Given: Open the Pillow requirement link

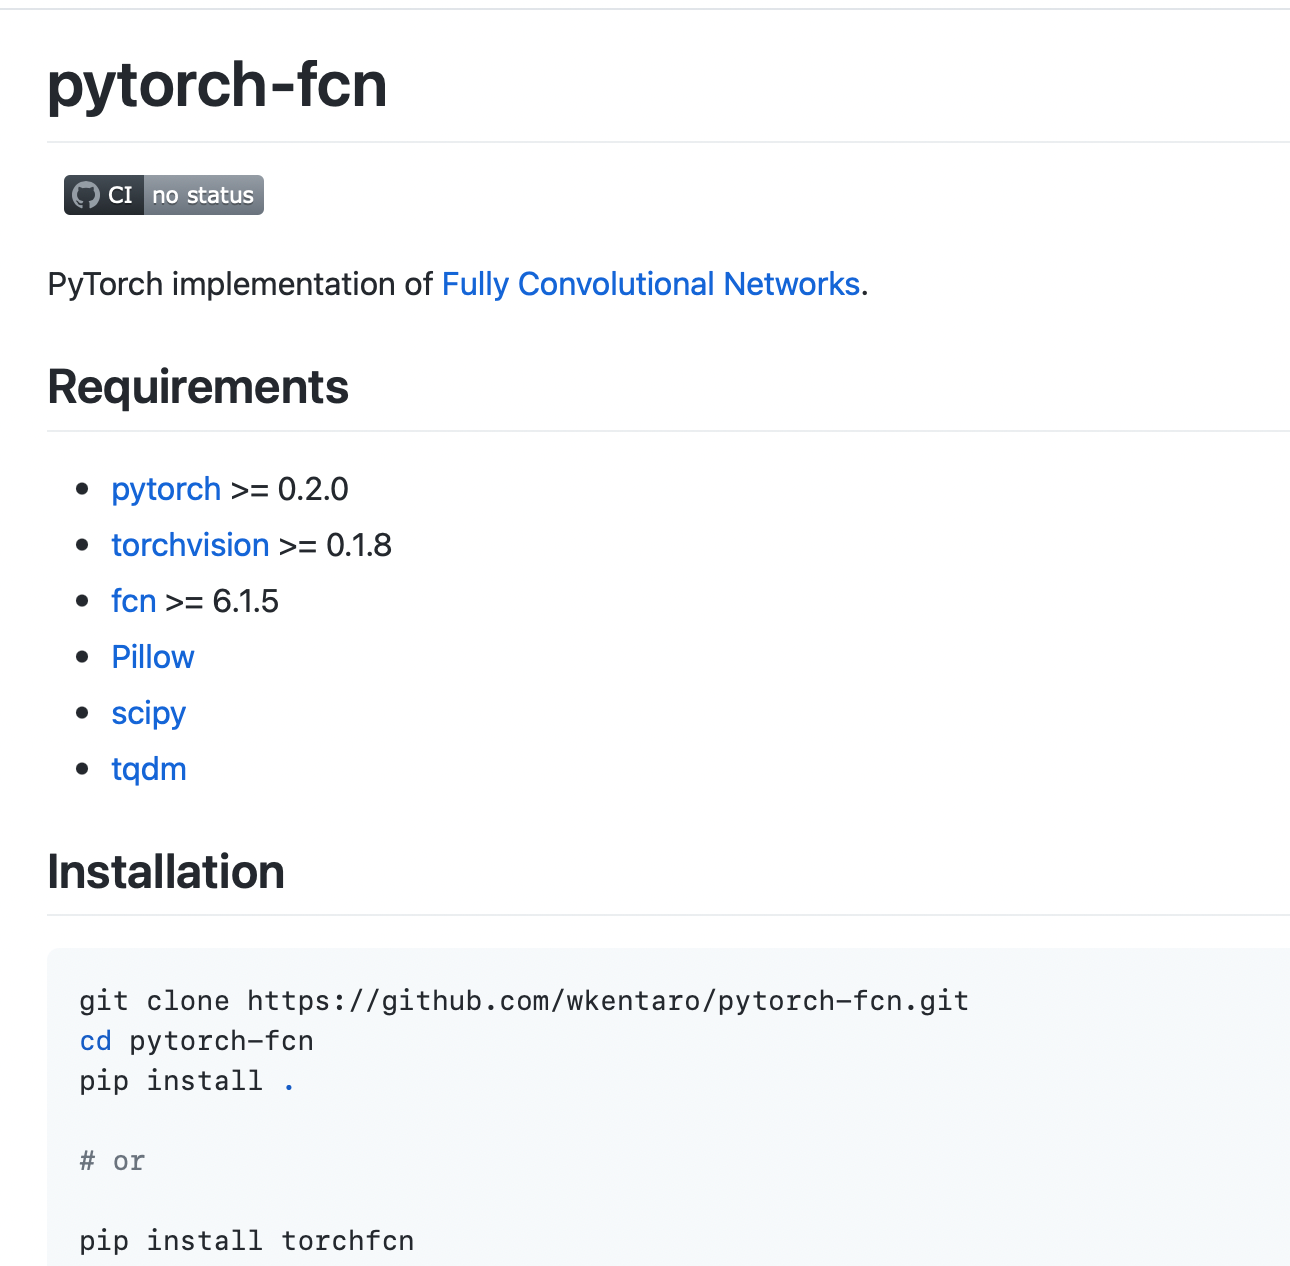Looking at the screenshot, I should coord(152,657).
